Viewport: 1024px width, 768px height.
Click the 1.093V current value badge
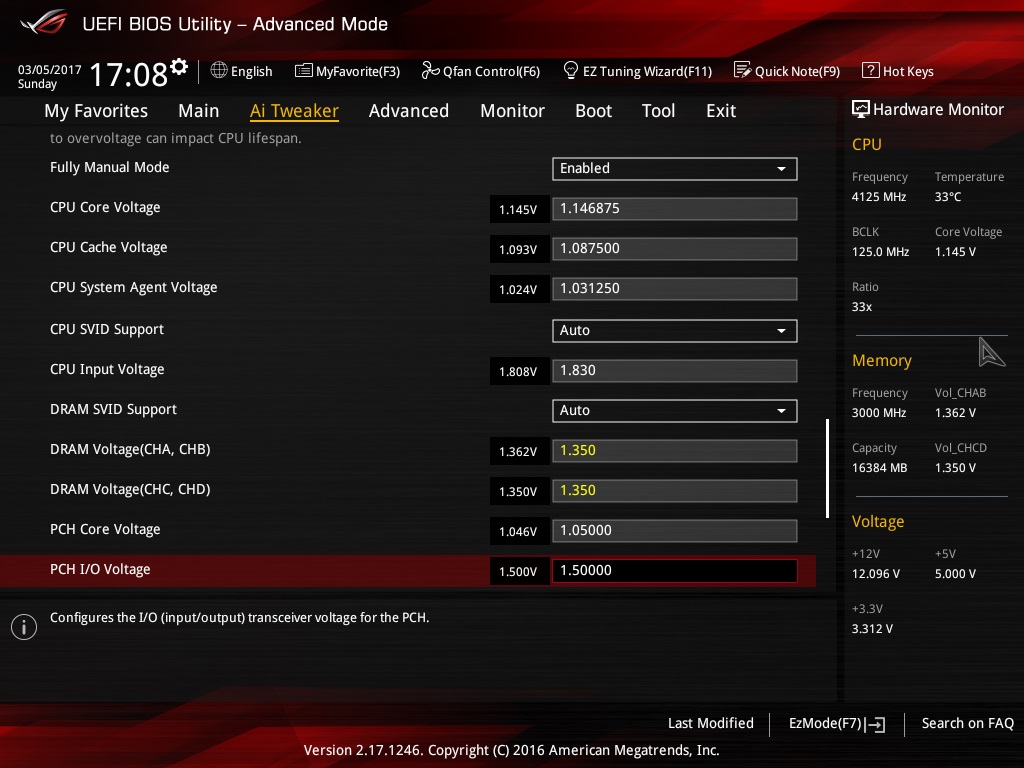click(x=519, y=249)
